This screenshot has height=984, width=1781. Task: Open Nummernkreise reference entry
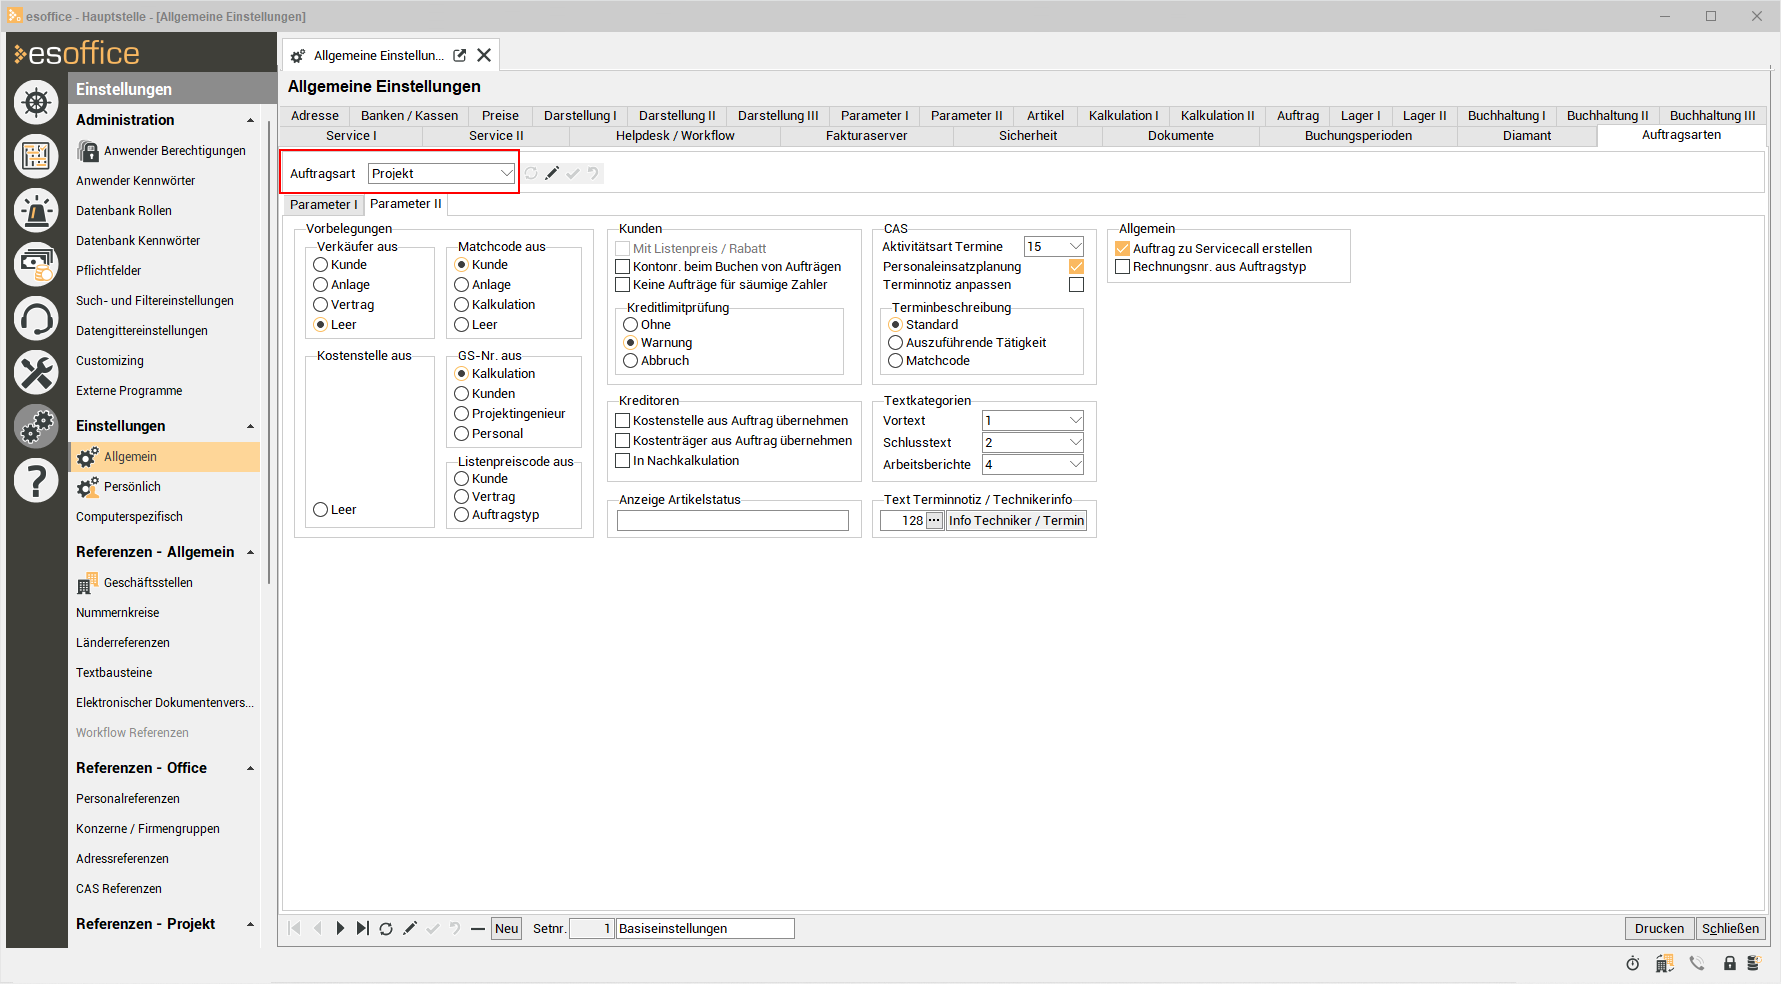click(x=118, y=613)
